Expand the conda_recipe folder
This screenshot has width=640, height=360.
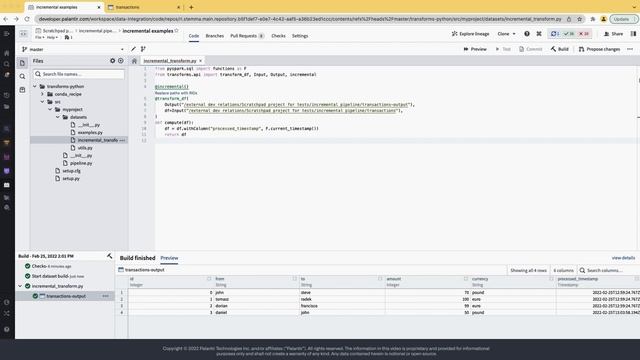42,94
